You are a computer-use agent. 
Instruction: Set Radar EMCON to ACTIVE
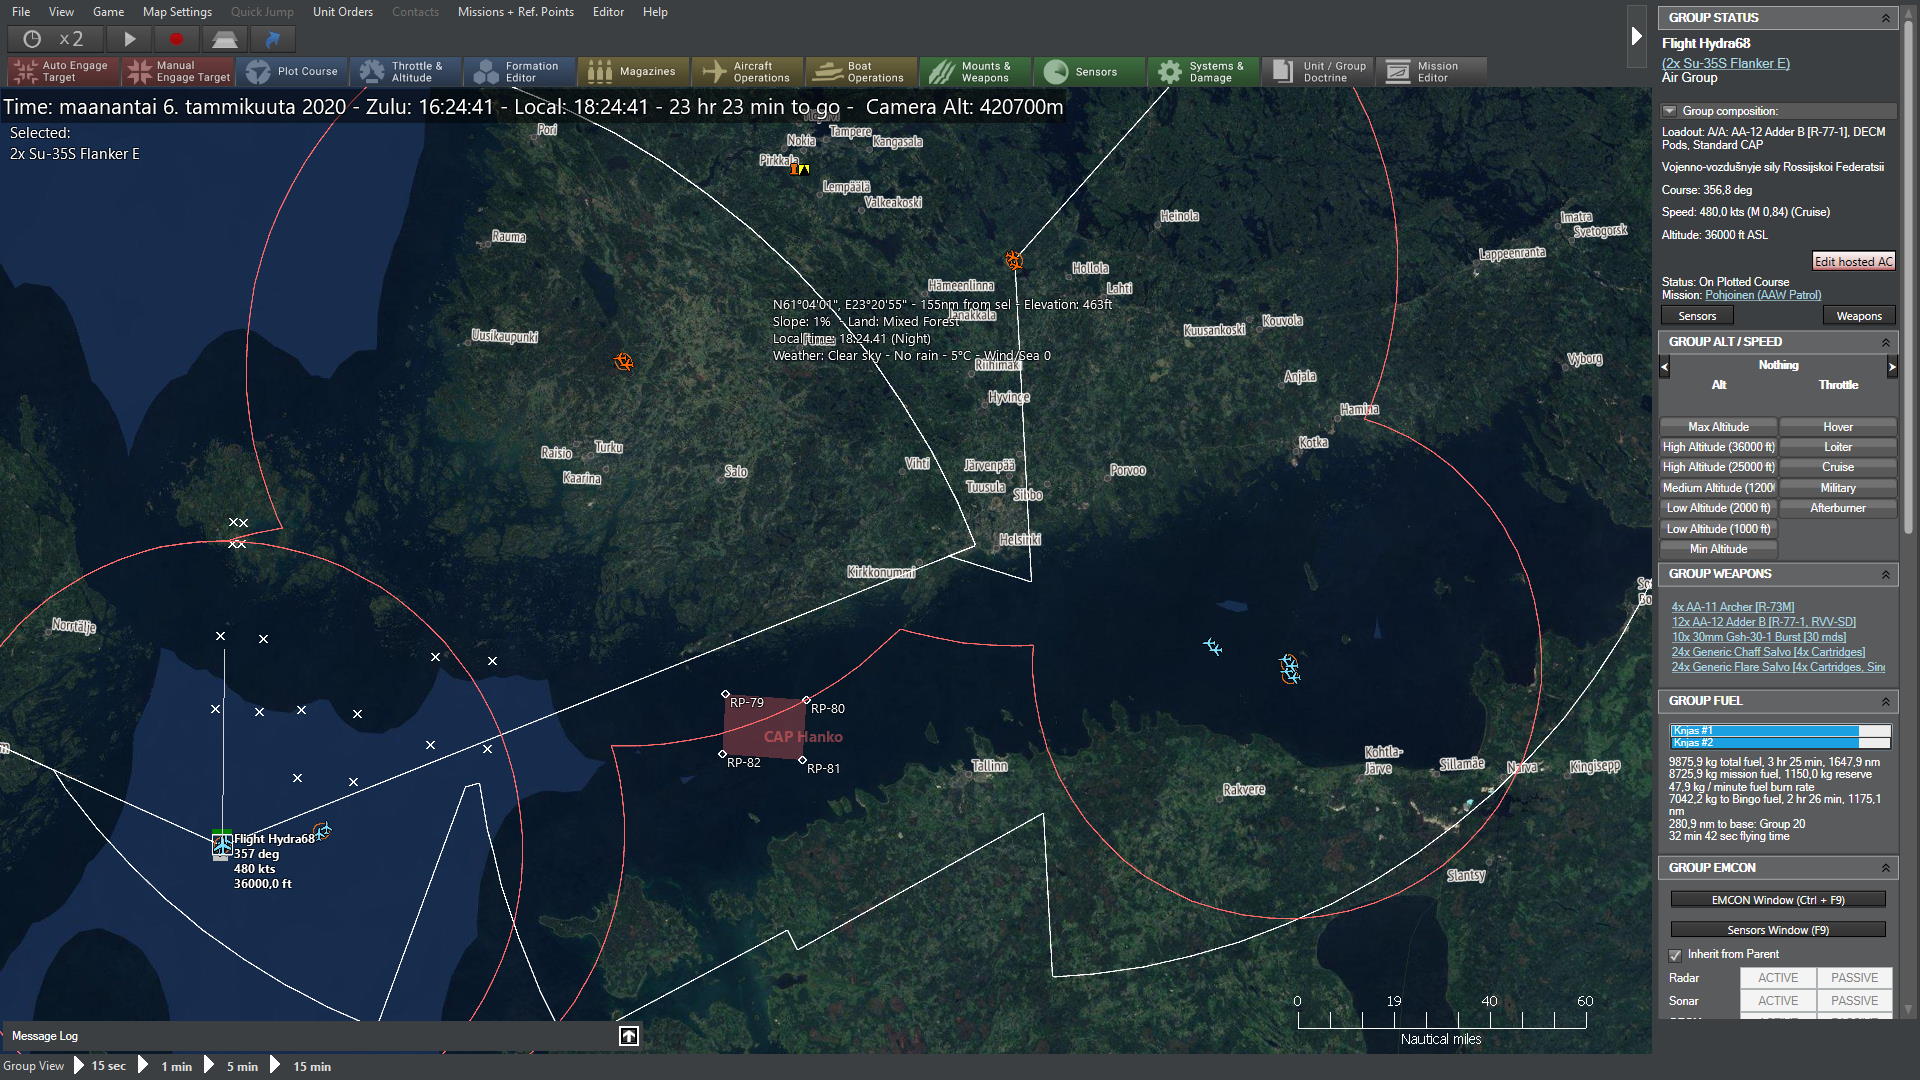click(x=1778, y=978)
